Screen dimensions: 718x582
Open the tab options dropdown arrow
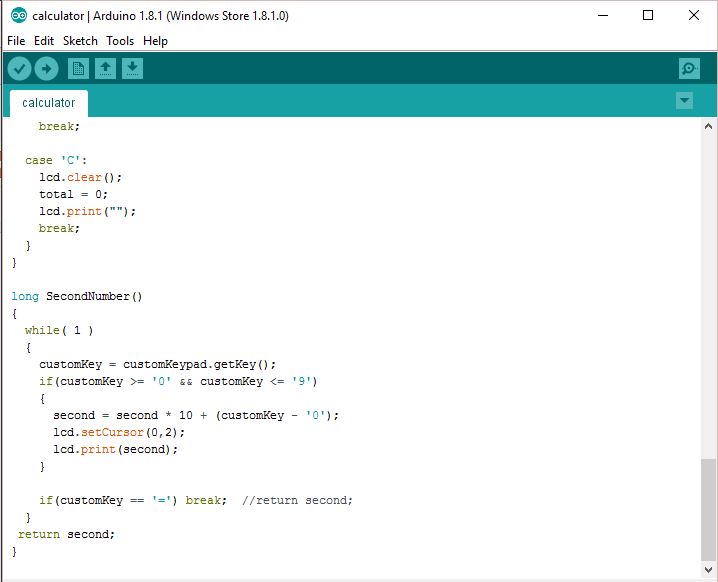pos(684,101)
